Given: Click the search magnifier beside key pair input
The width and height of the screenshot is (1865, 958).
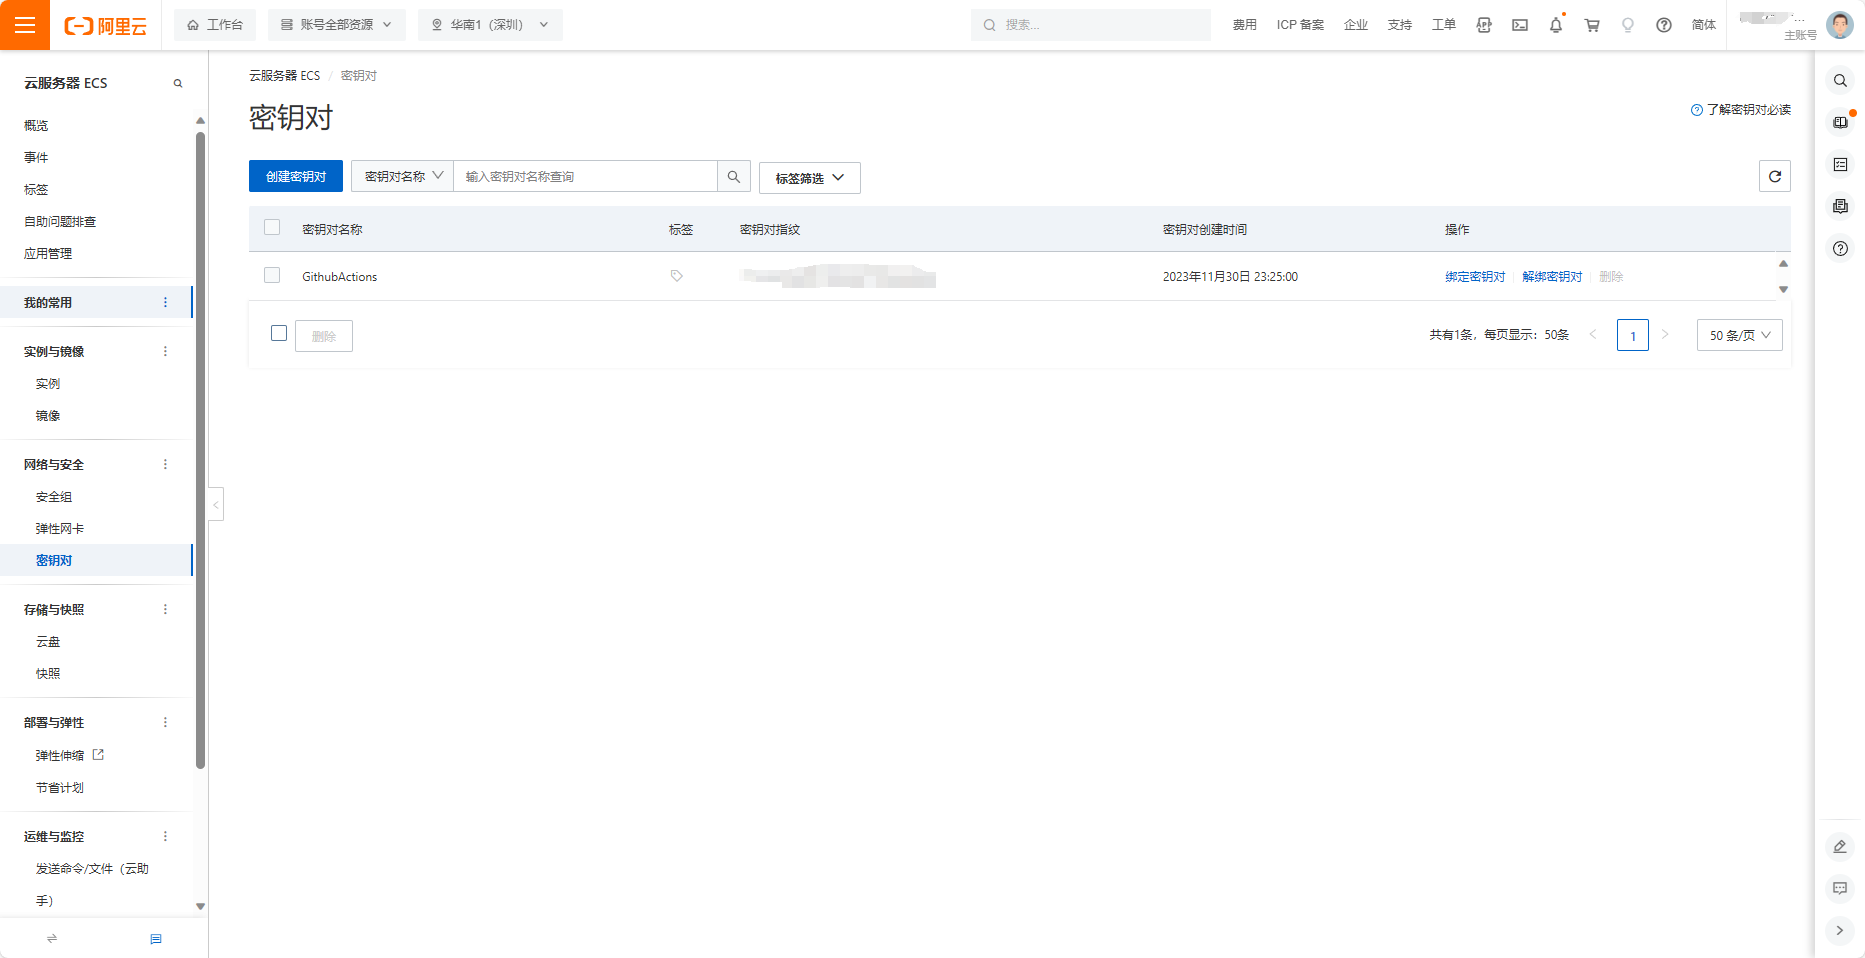Looking at the screenshot, I should point(733,176).
